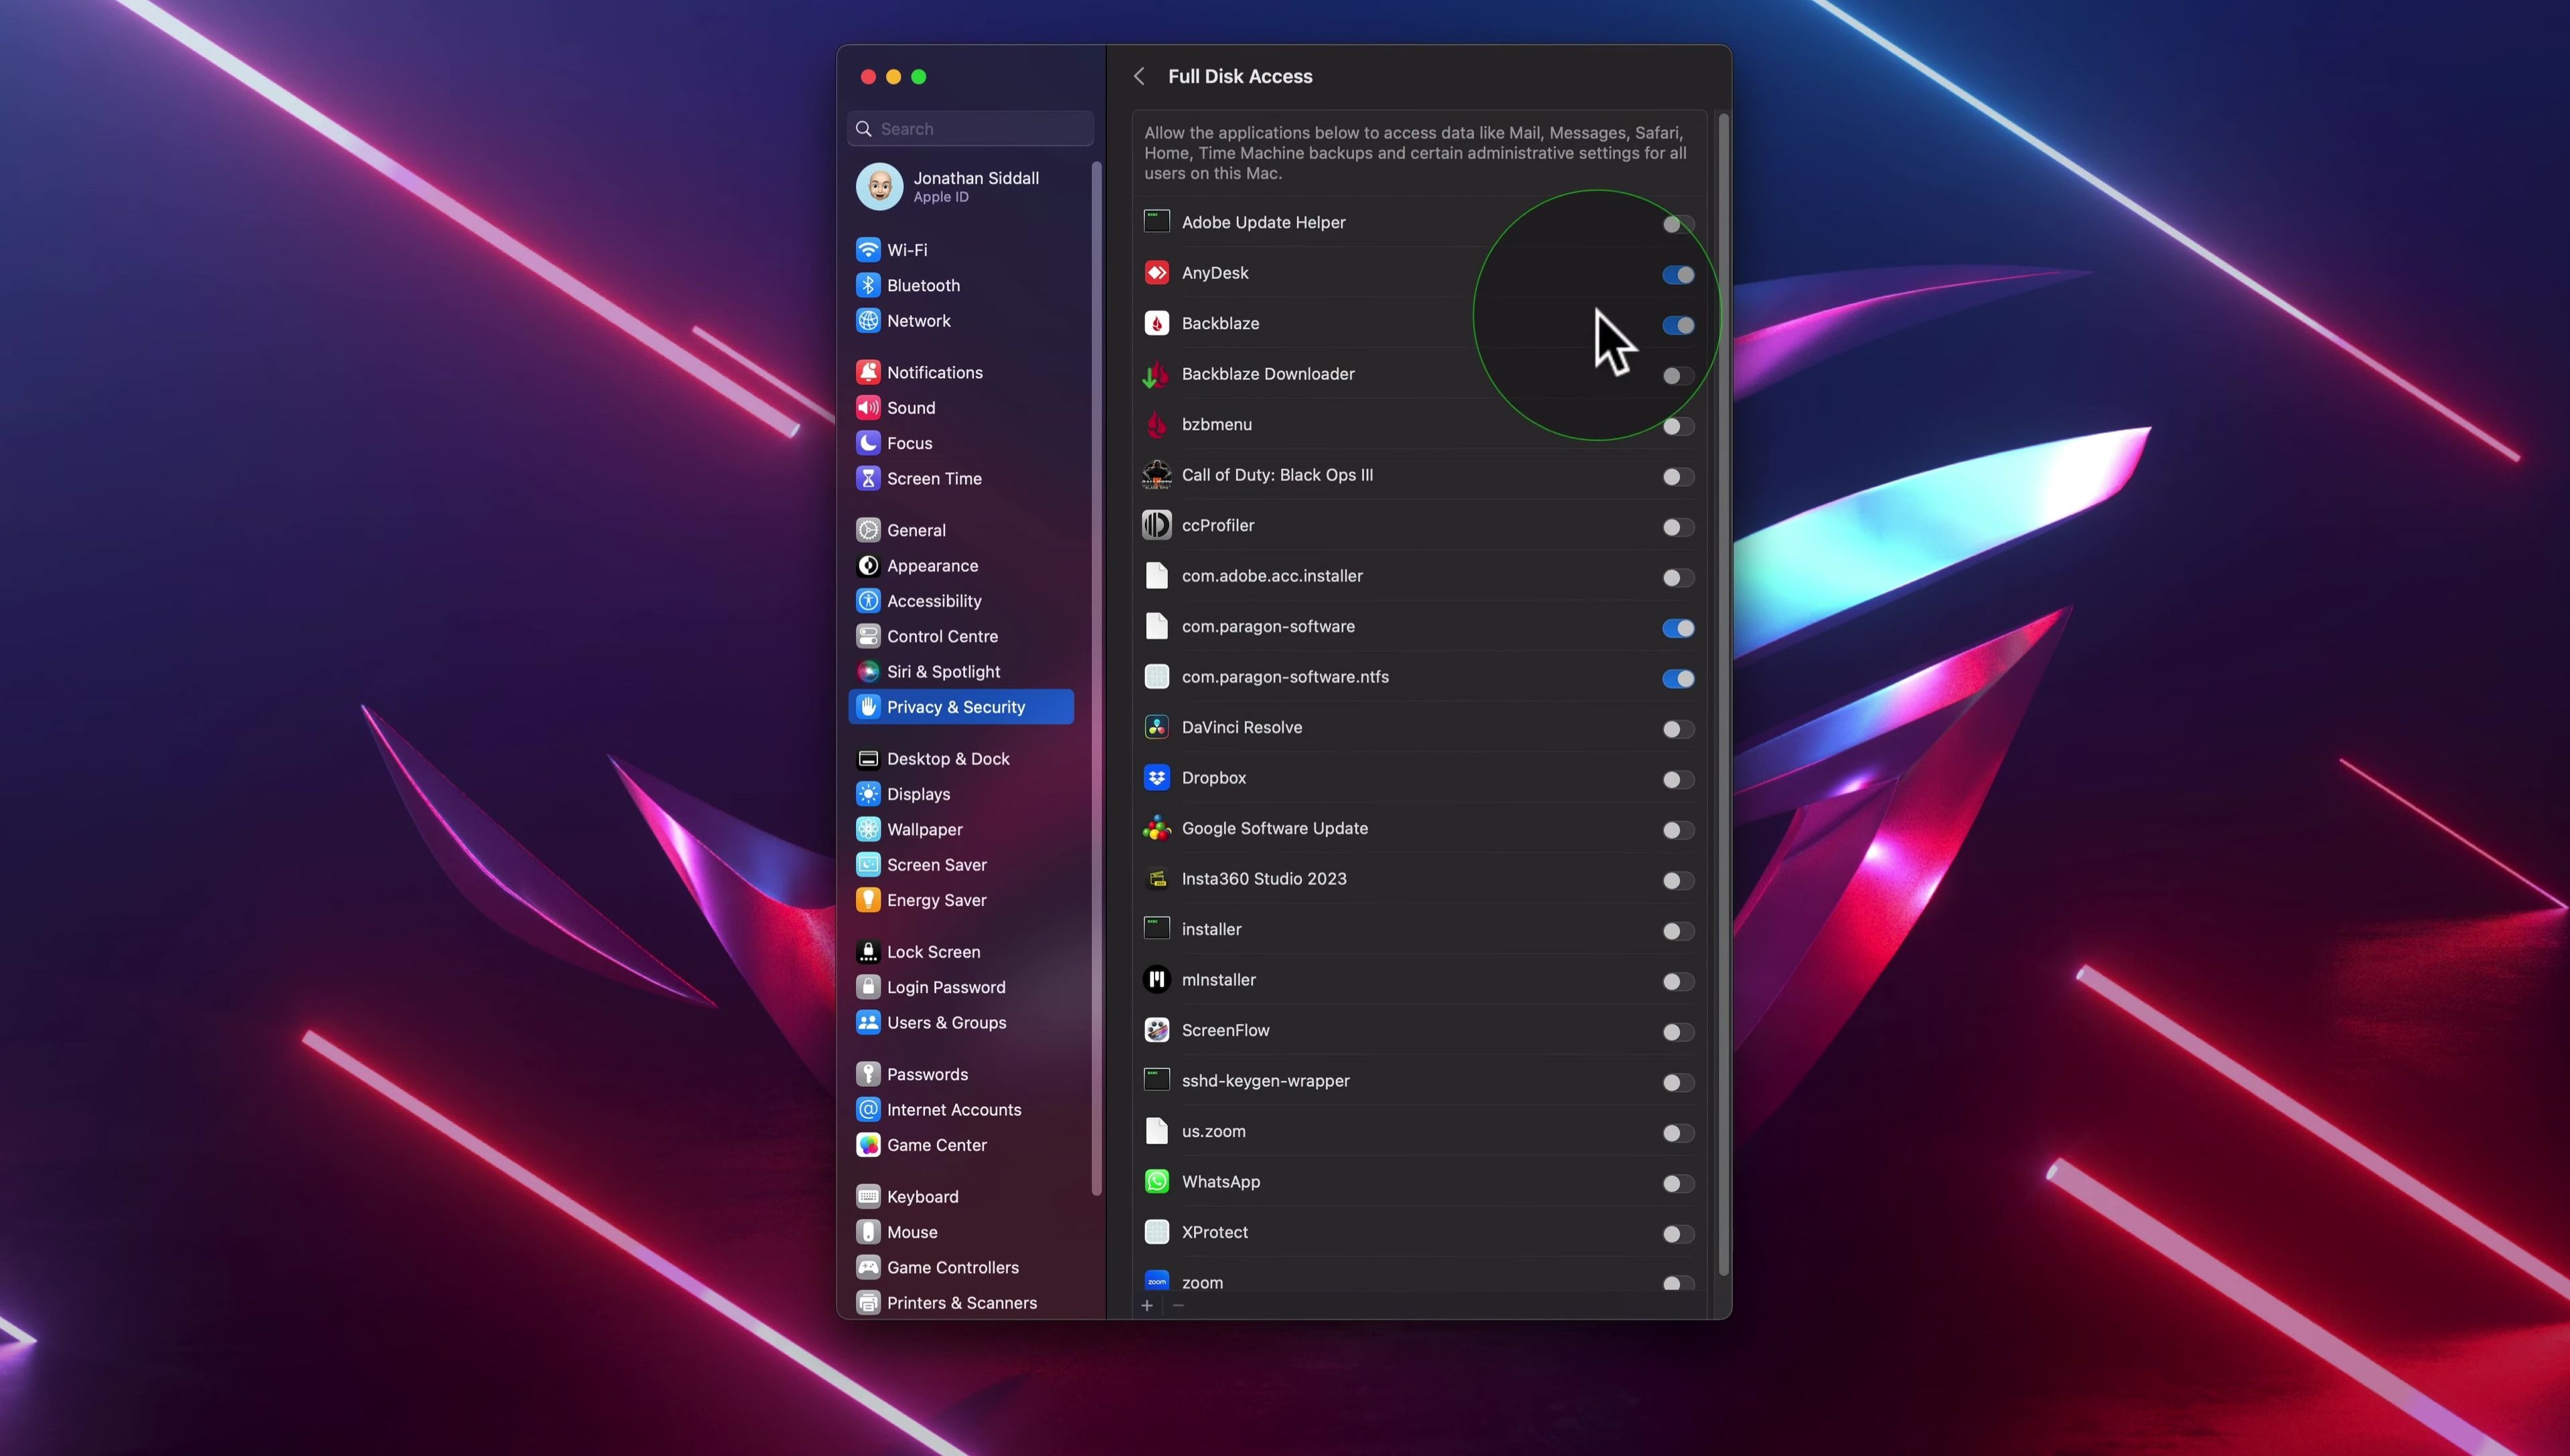Select the com.adobe.acc.installer row
The width and height of the screenshot is (2570, 1456).
(x=1420, y=576)
